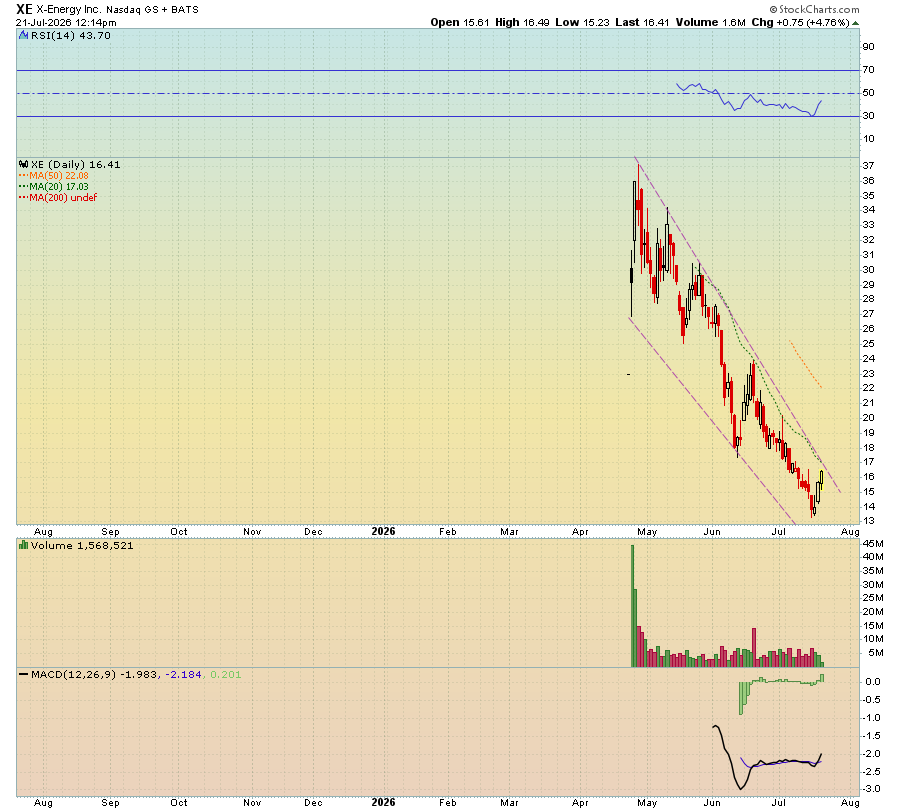
Task: Click the Nasdaq GS + BATS exchange label
Action: click(152, 10)
